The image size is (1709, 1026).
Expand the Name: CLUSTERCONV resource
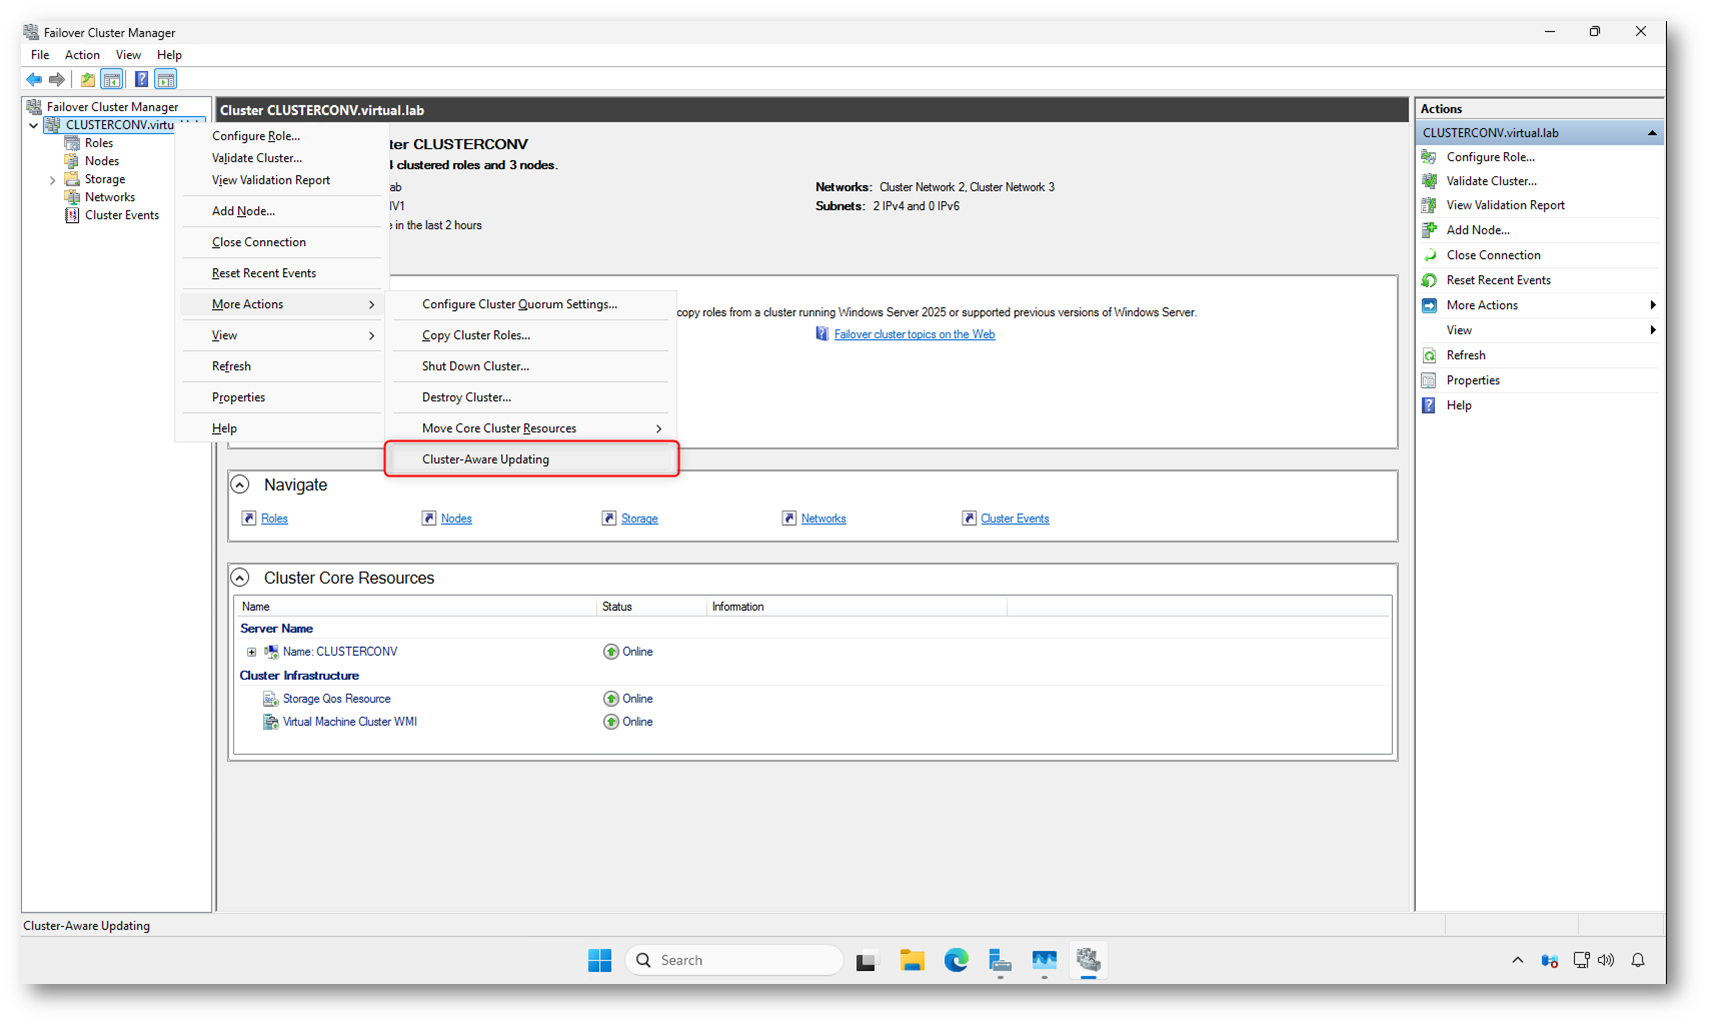pyautogui.click(x=252, y=652)
